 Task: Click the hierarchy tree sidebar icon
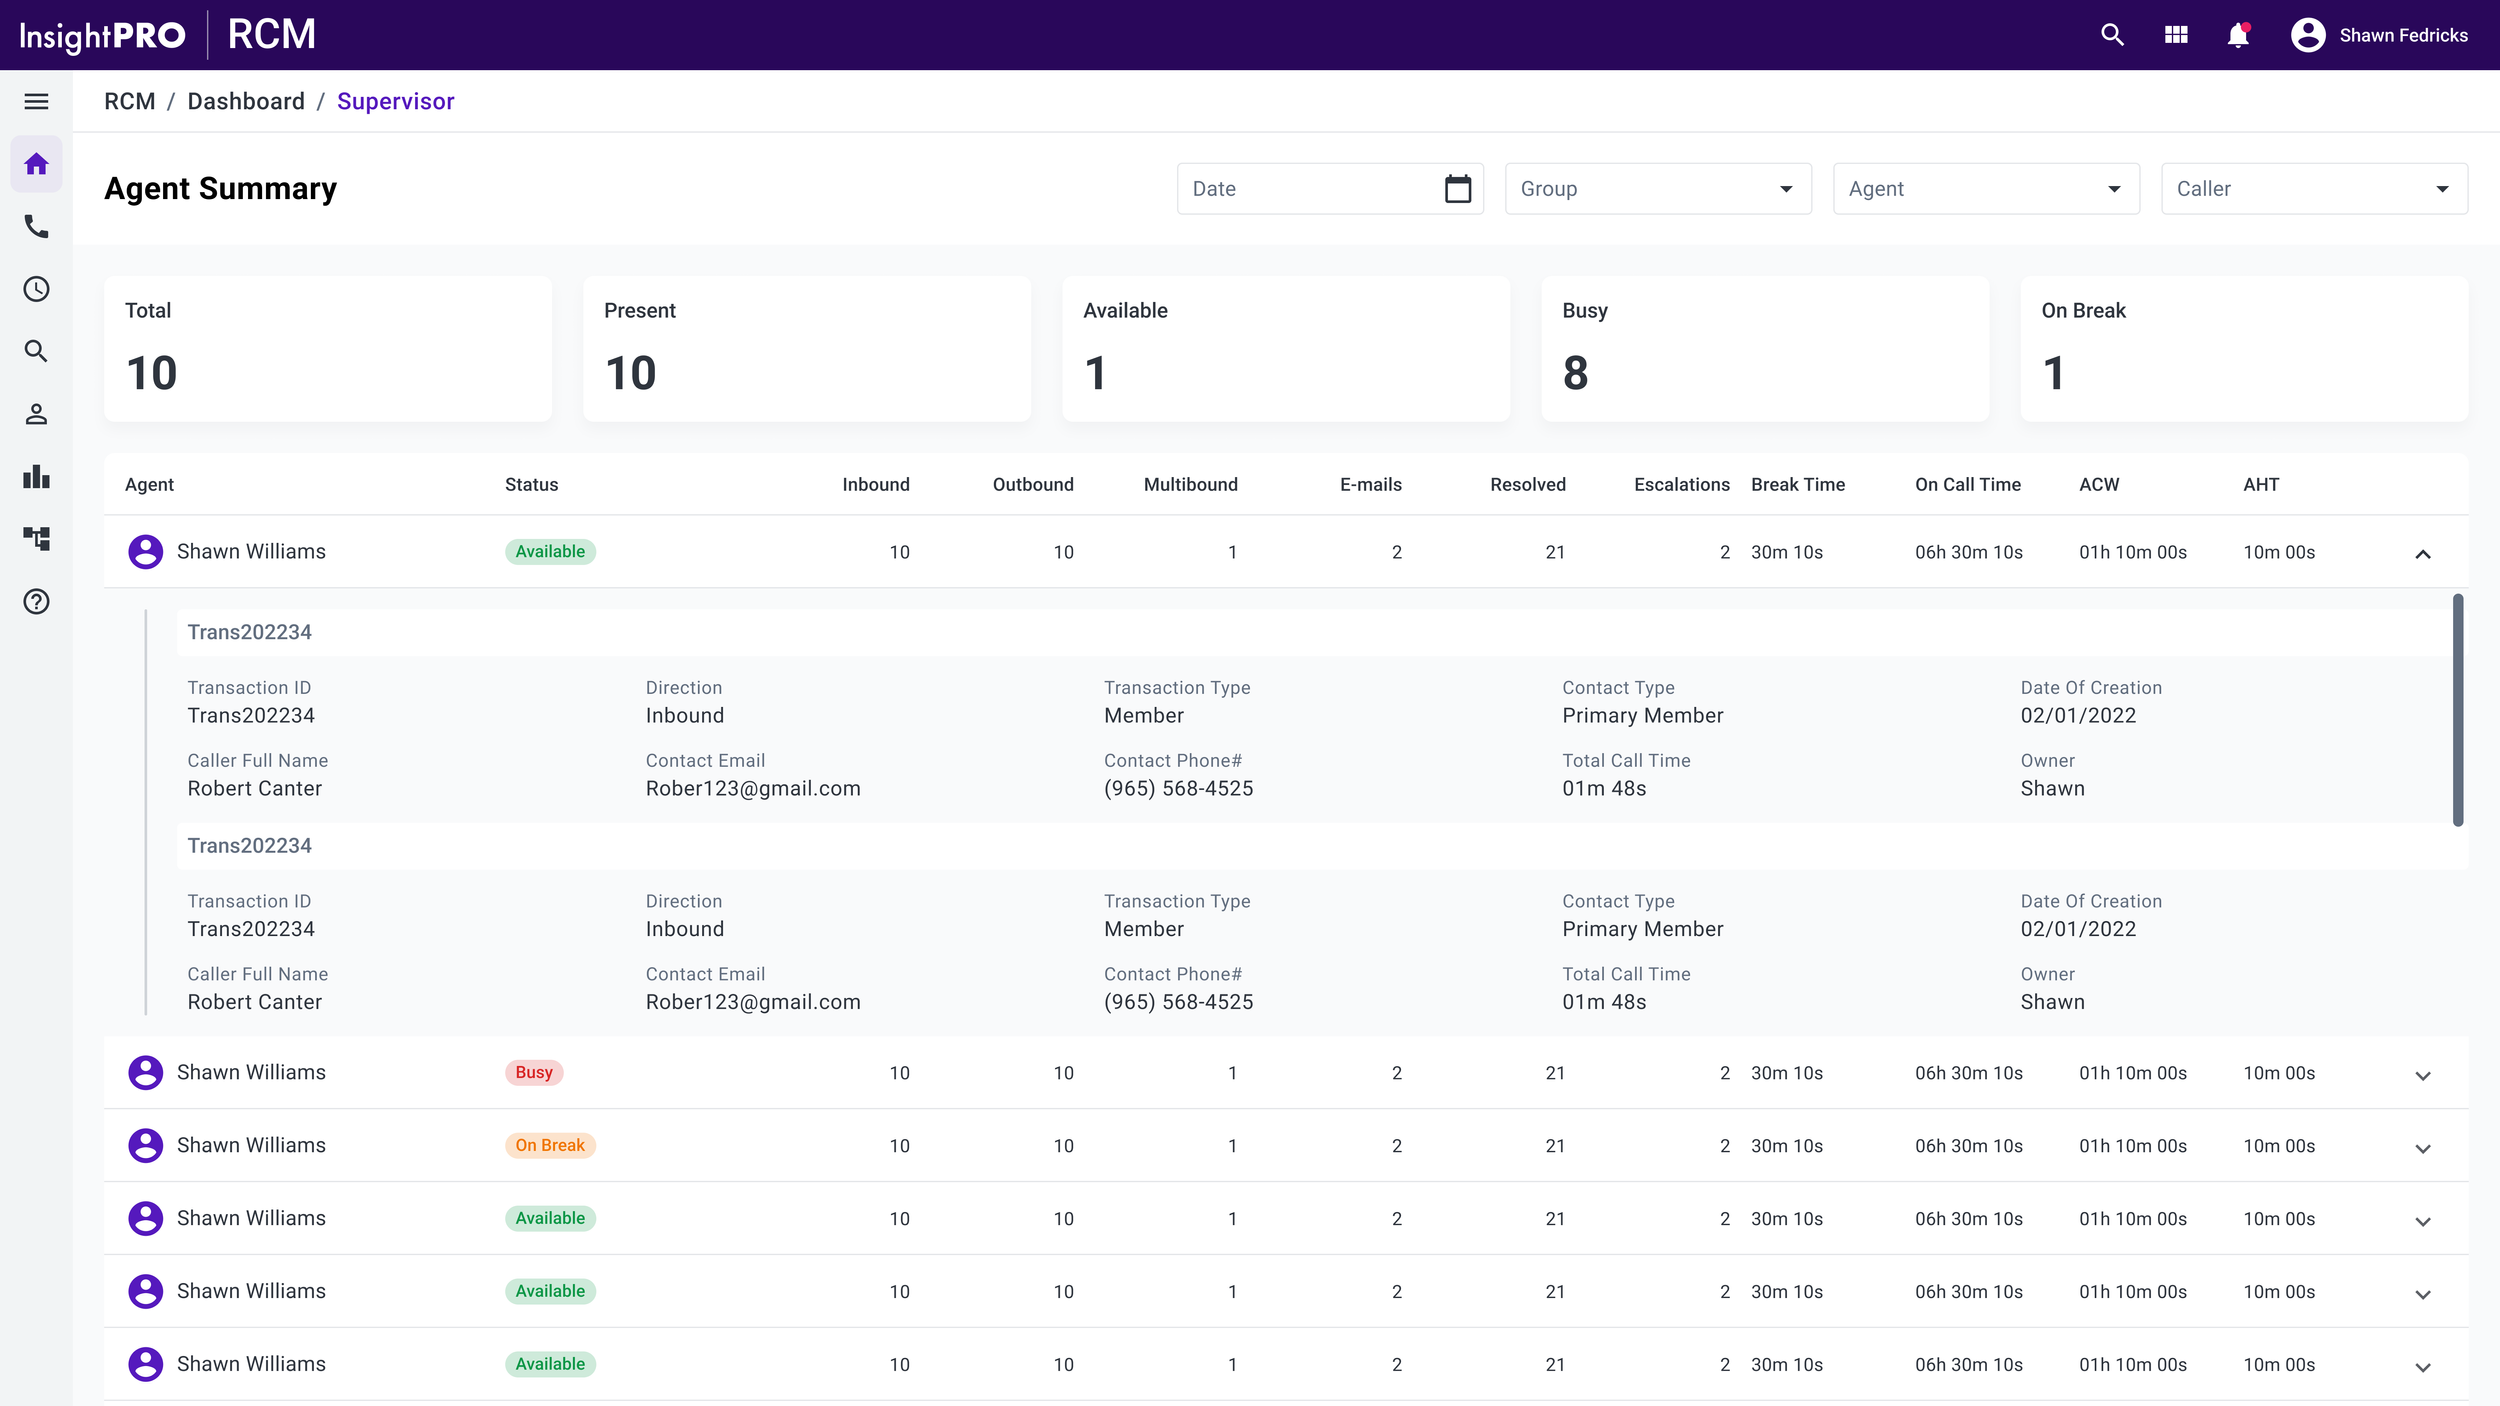pos(36,539)
